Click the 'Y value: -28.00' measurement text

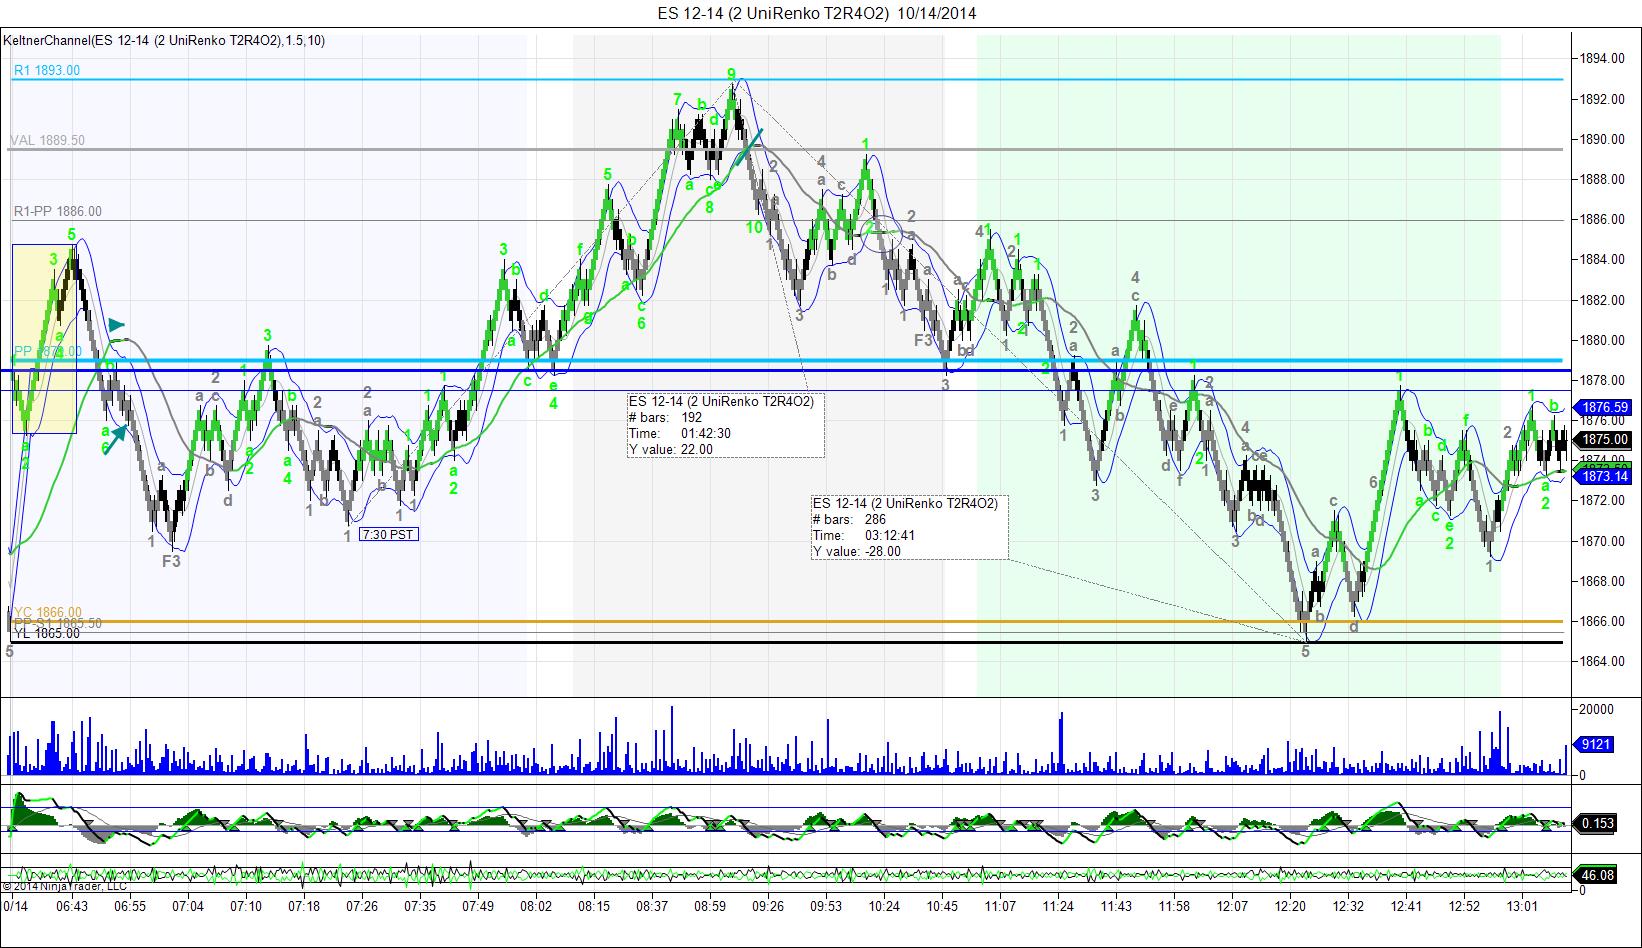[x=857, y=552]
